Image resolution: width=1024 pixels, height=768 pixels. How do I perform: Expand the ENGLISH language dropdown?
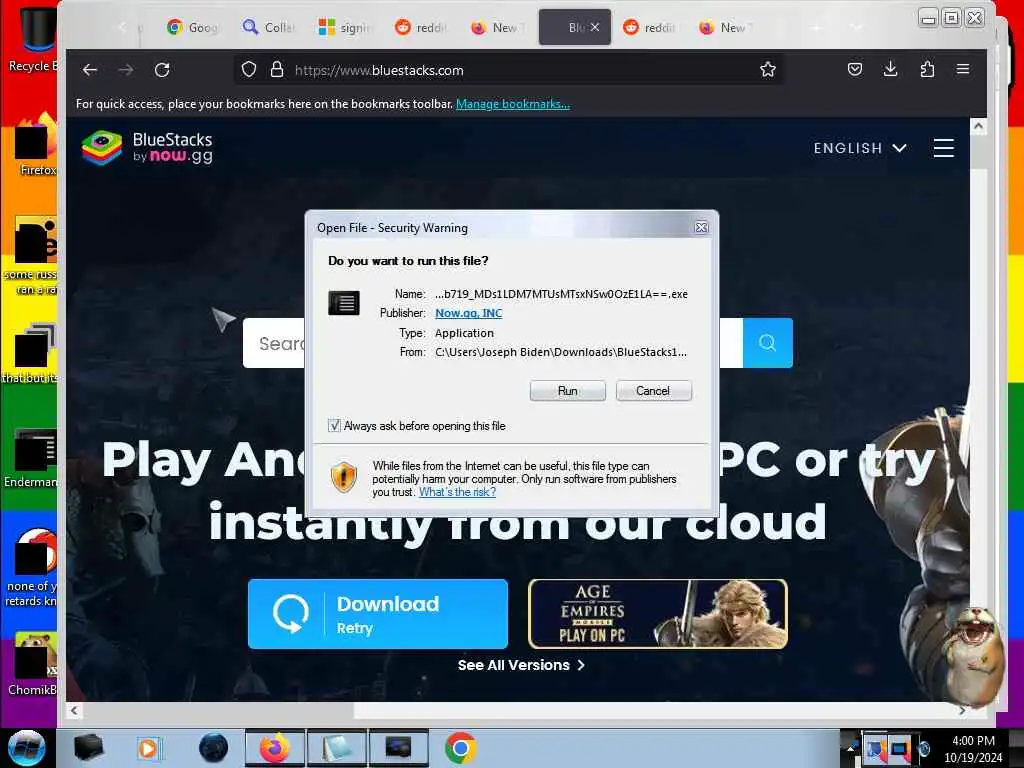[860, 148]
